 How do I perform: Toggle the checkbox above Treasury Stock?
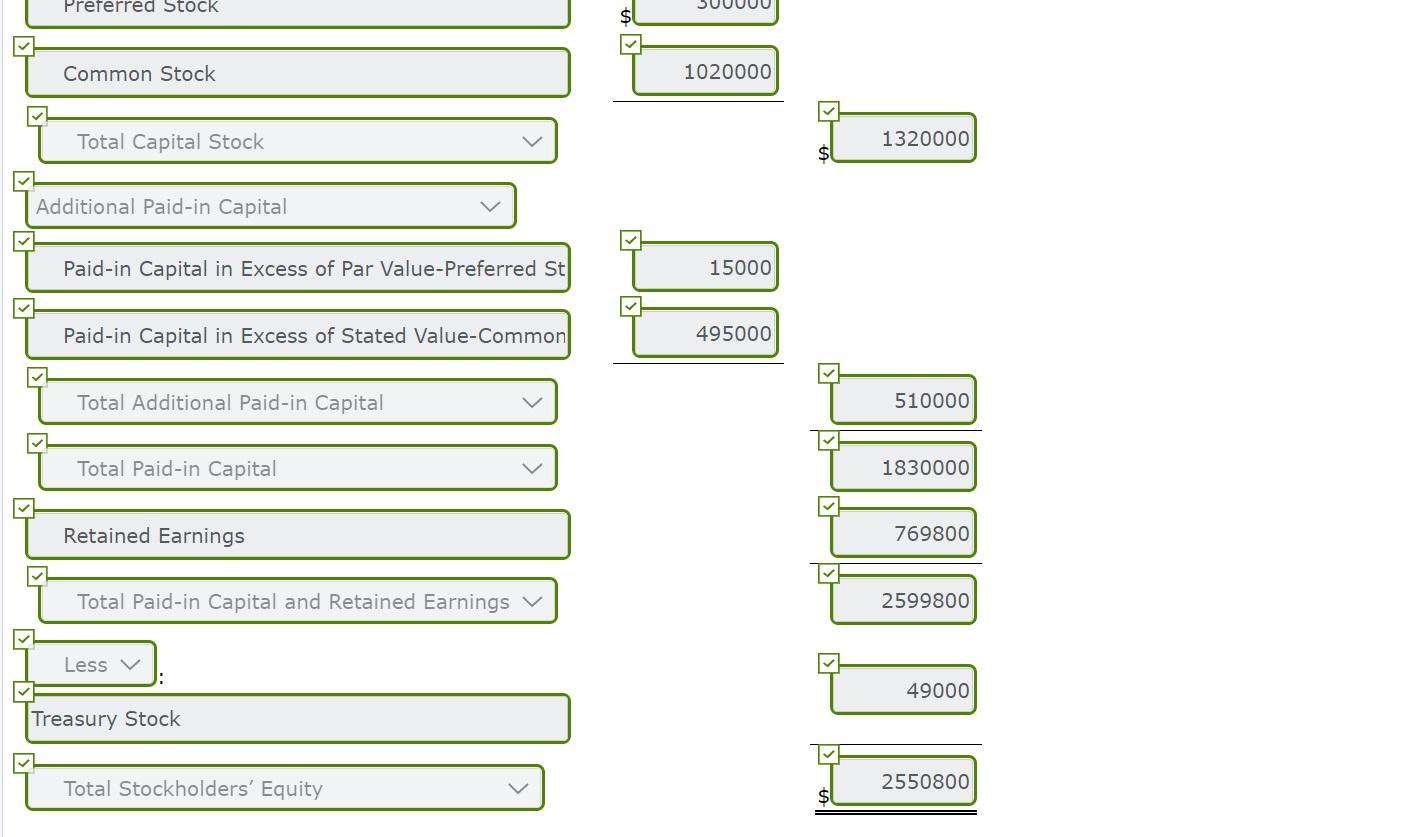[23, 692]
